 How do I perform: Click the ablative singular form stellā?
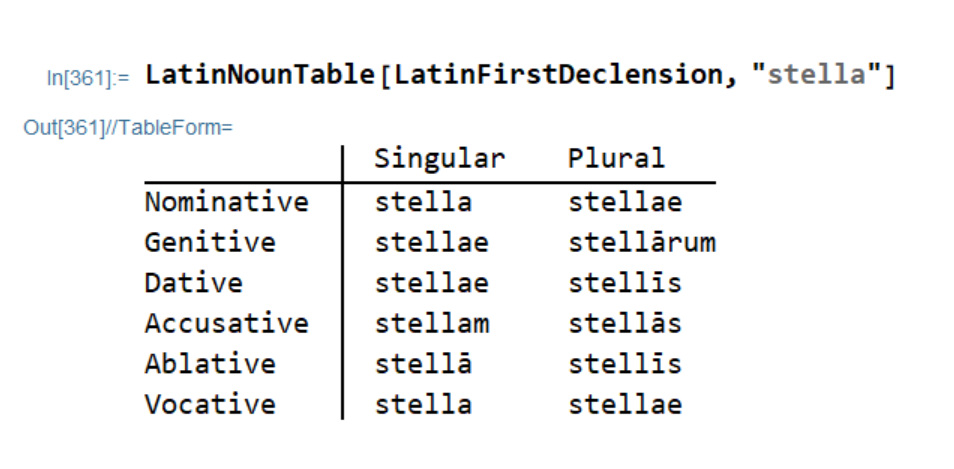click(424, 364)
